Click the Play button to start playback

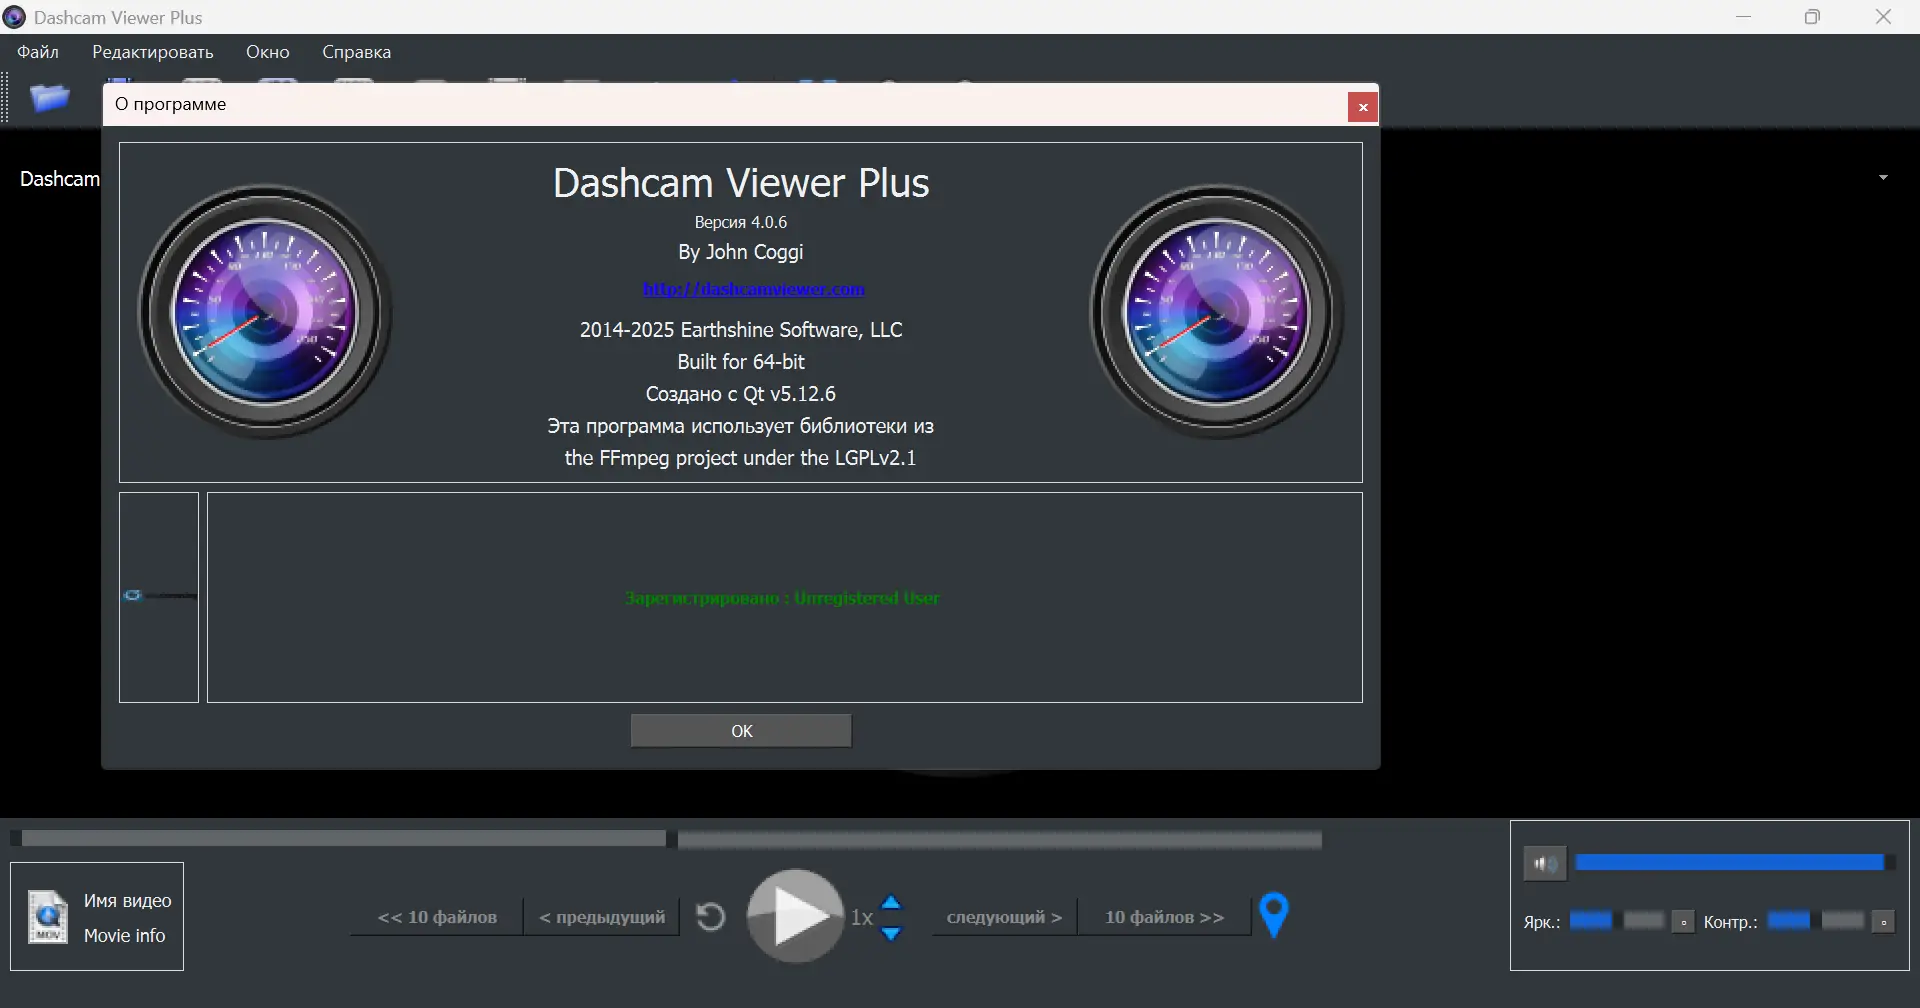(x=794, y=915)
